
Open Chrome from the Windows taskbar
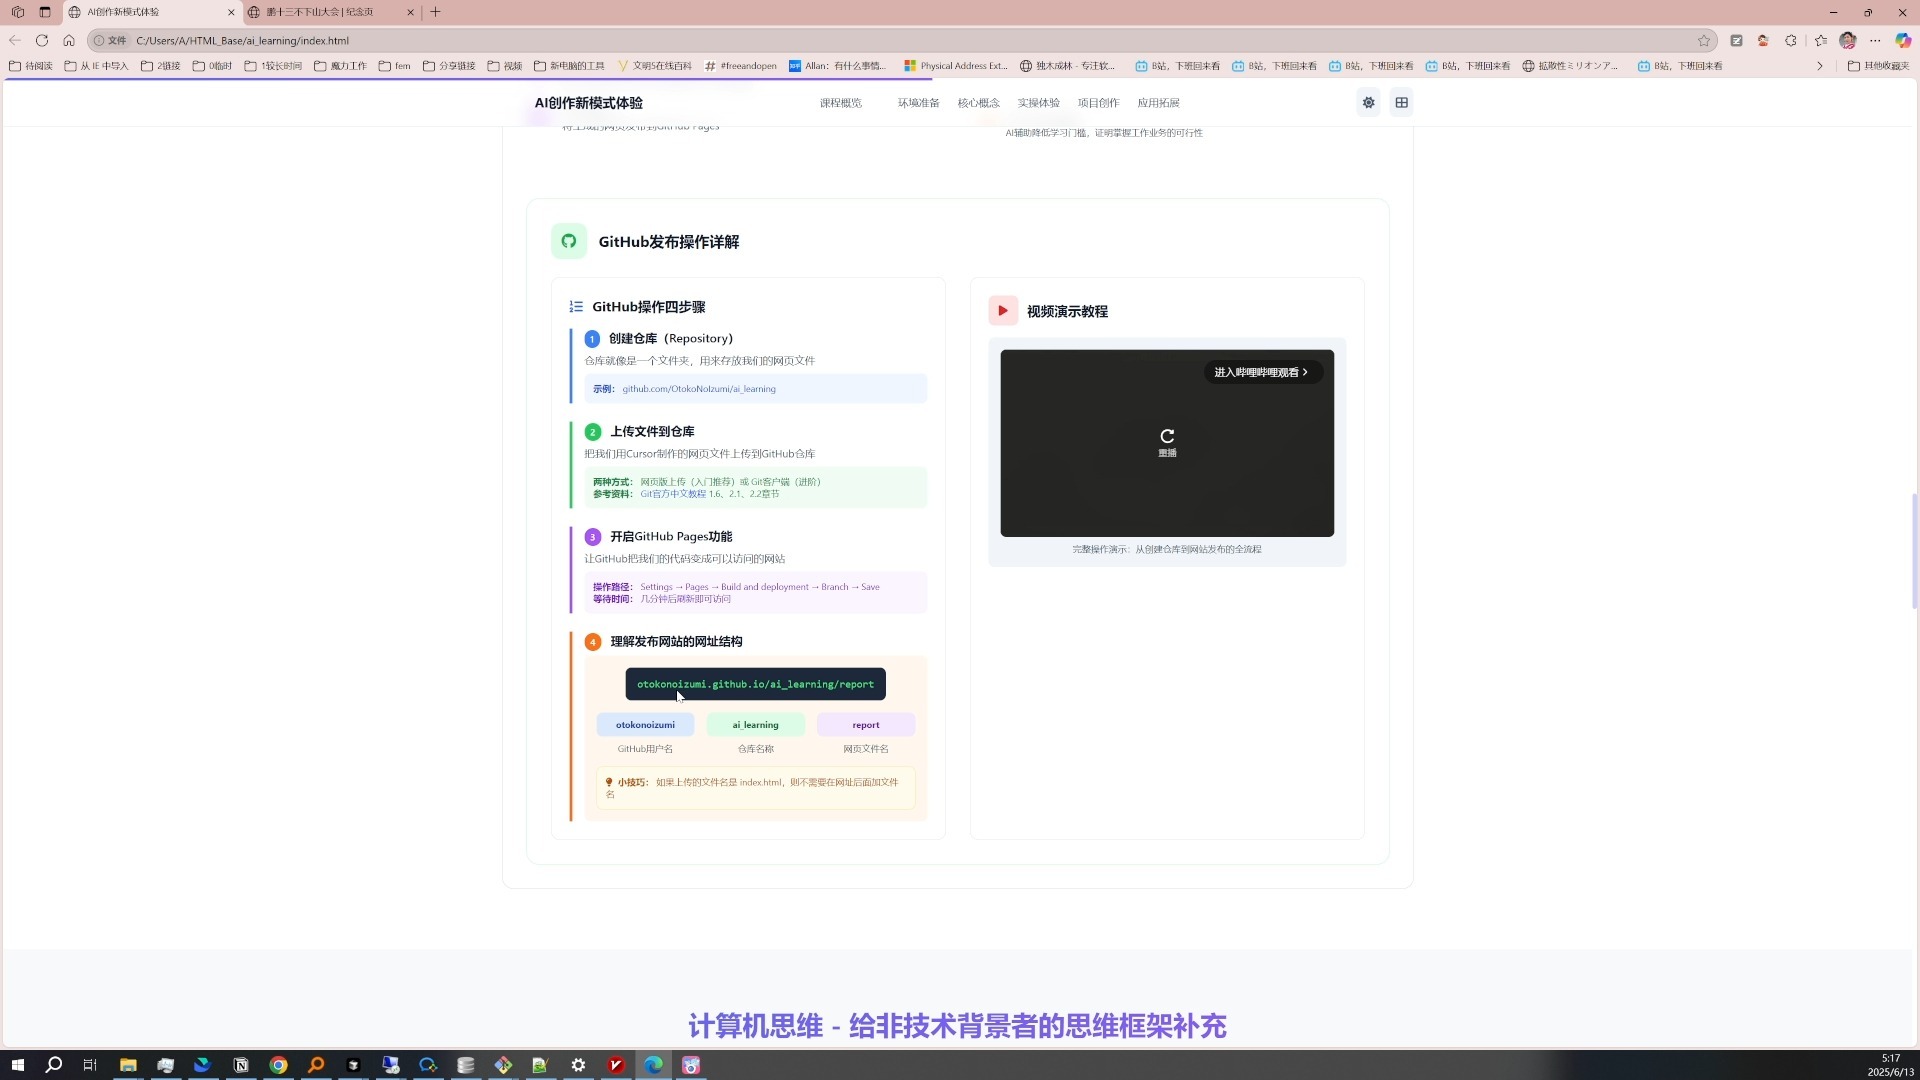279,1065
